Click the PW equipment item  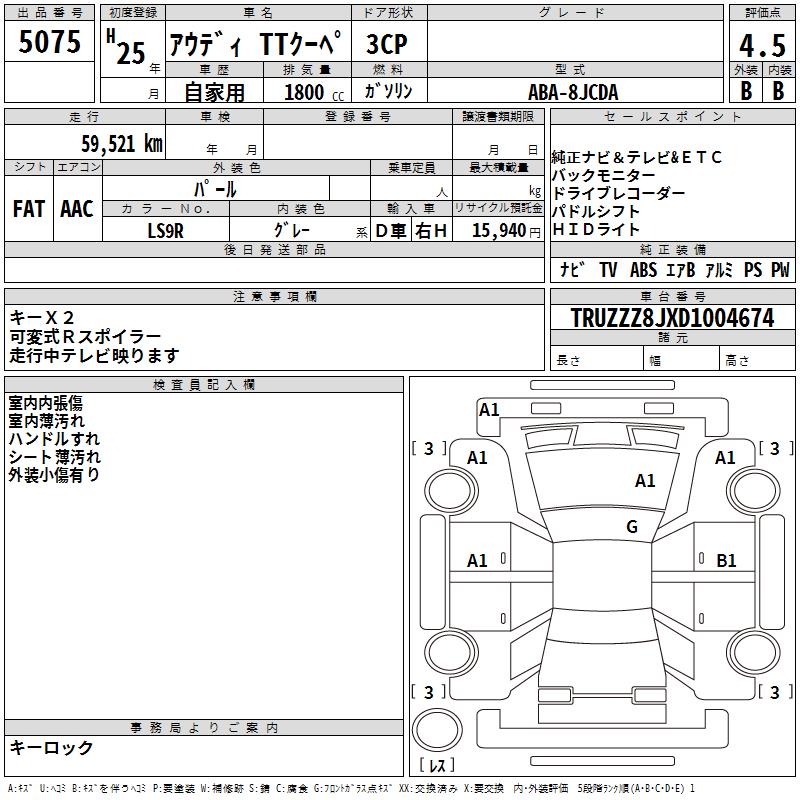pos(780,269)
